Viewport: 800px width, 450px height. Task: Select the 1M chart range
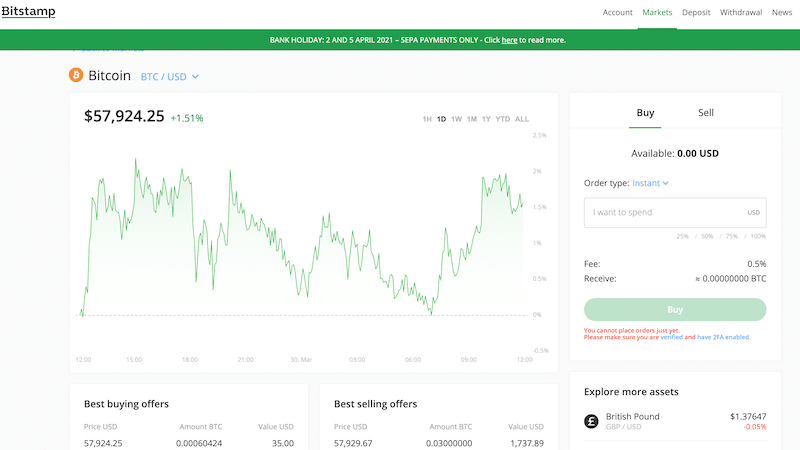(472, 119)
